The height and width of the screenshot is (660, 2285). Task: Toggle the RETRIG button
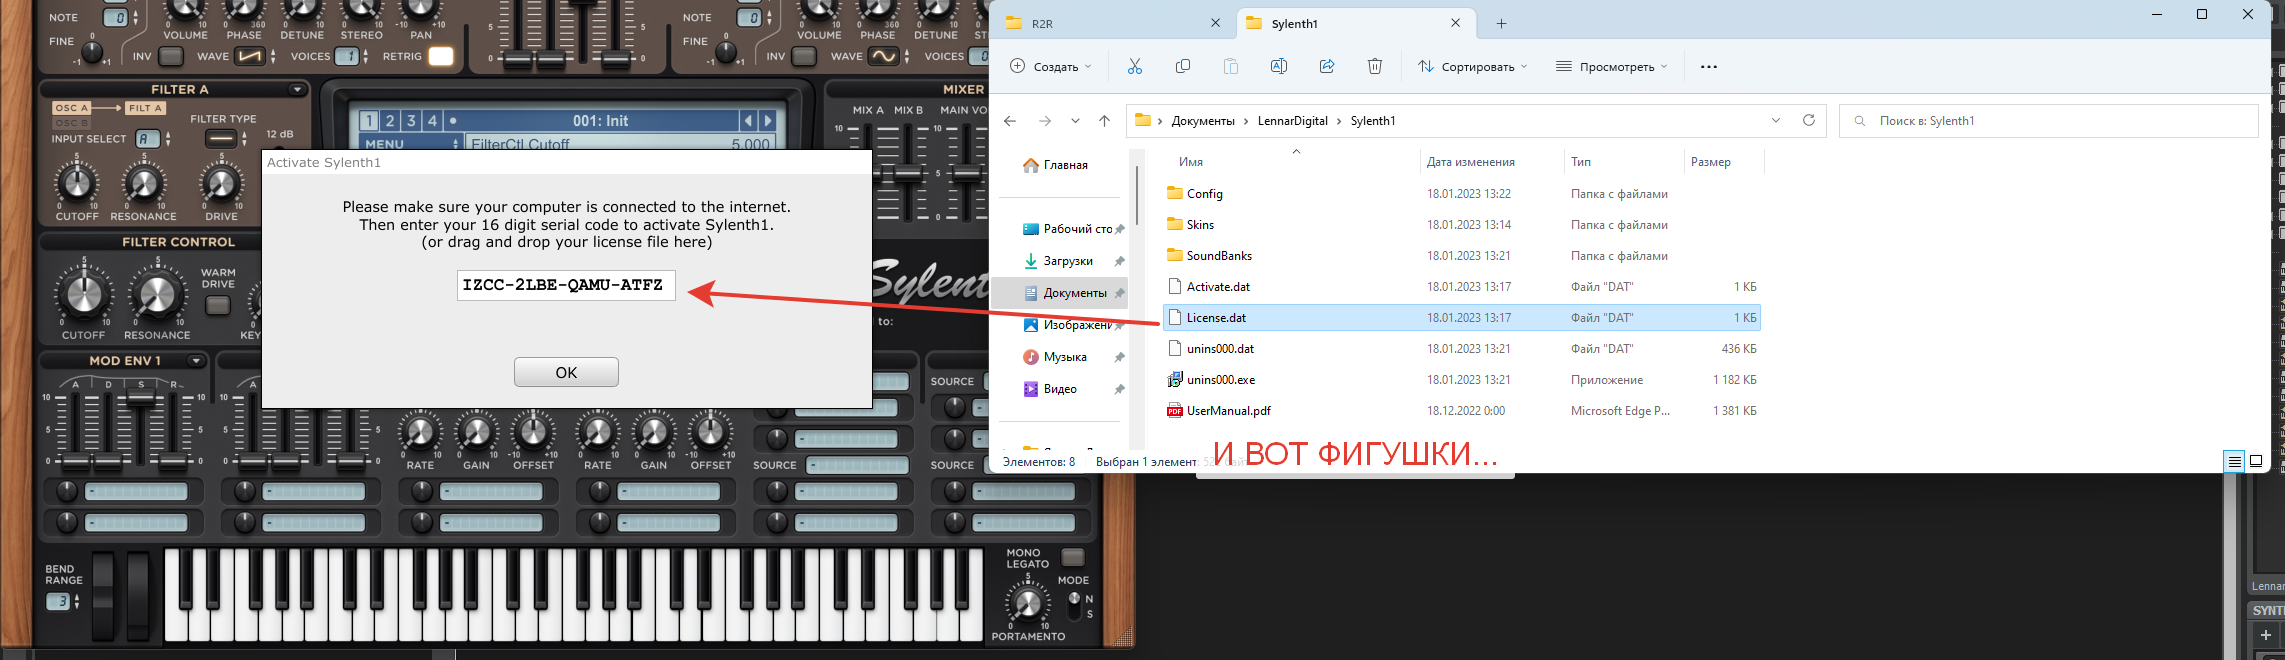[441, 56]
